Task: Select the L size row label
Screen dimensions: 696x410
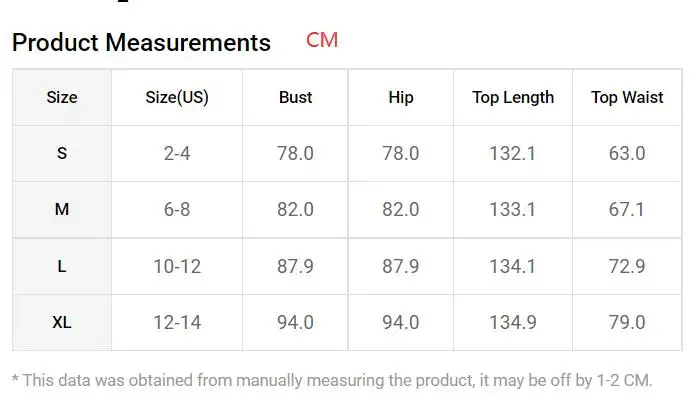Action: click(62, 266)
